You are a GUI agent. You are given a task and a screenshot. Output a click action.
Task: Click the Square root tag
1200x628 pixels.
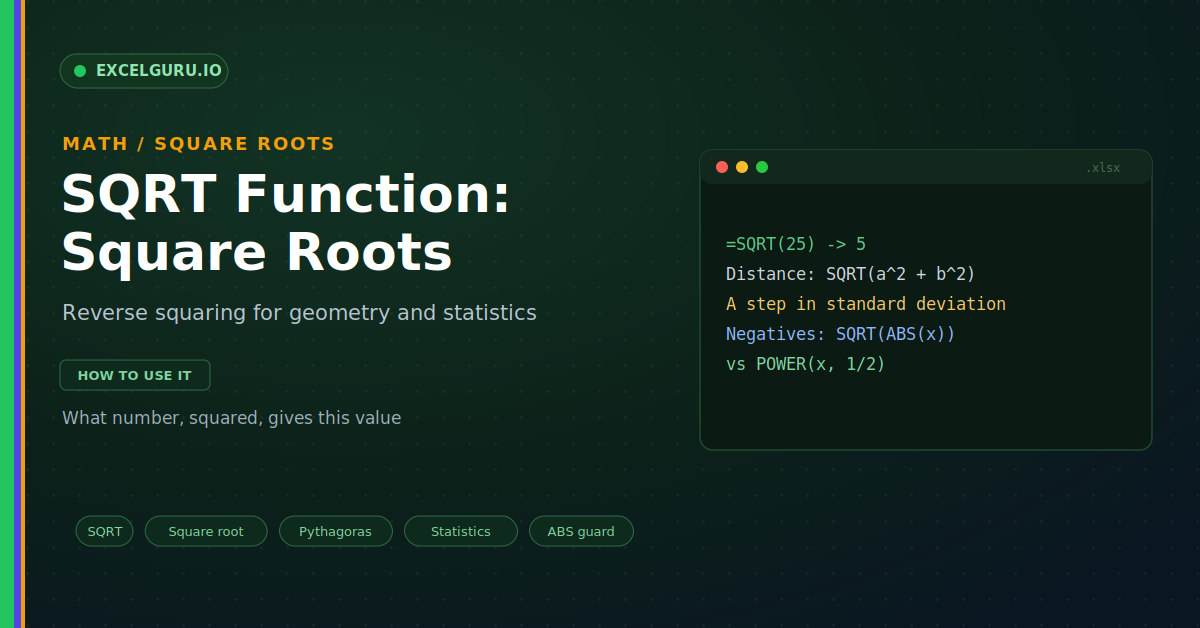click(x=206, y=531)
